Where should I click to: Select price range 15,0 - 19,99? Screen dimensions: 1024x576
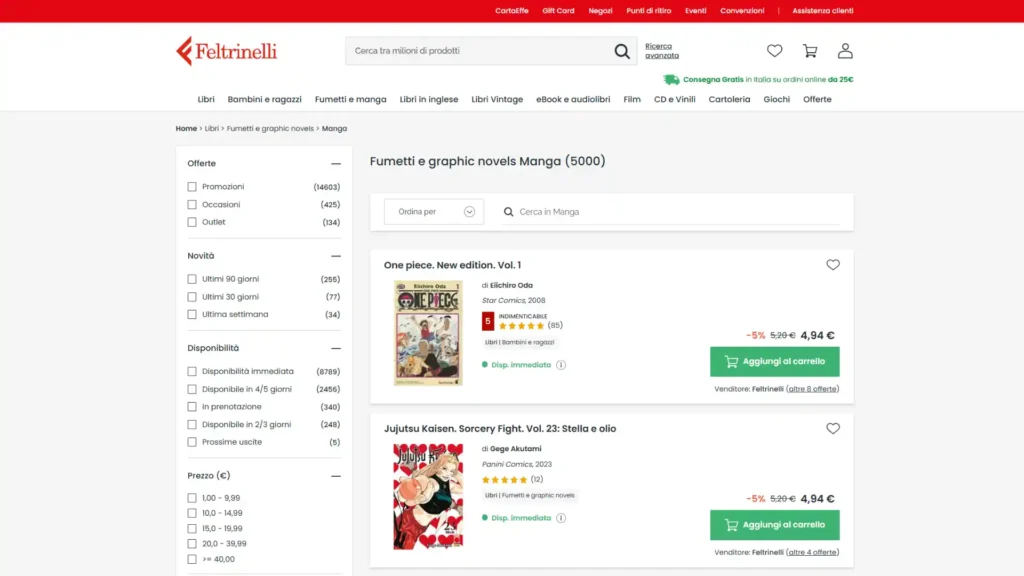tap(192, 528)
